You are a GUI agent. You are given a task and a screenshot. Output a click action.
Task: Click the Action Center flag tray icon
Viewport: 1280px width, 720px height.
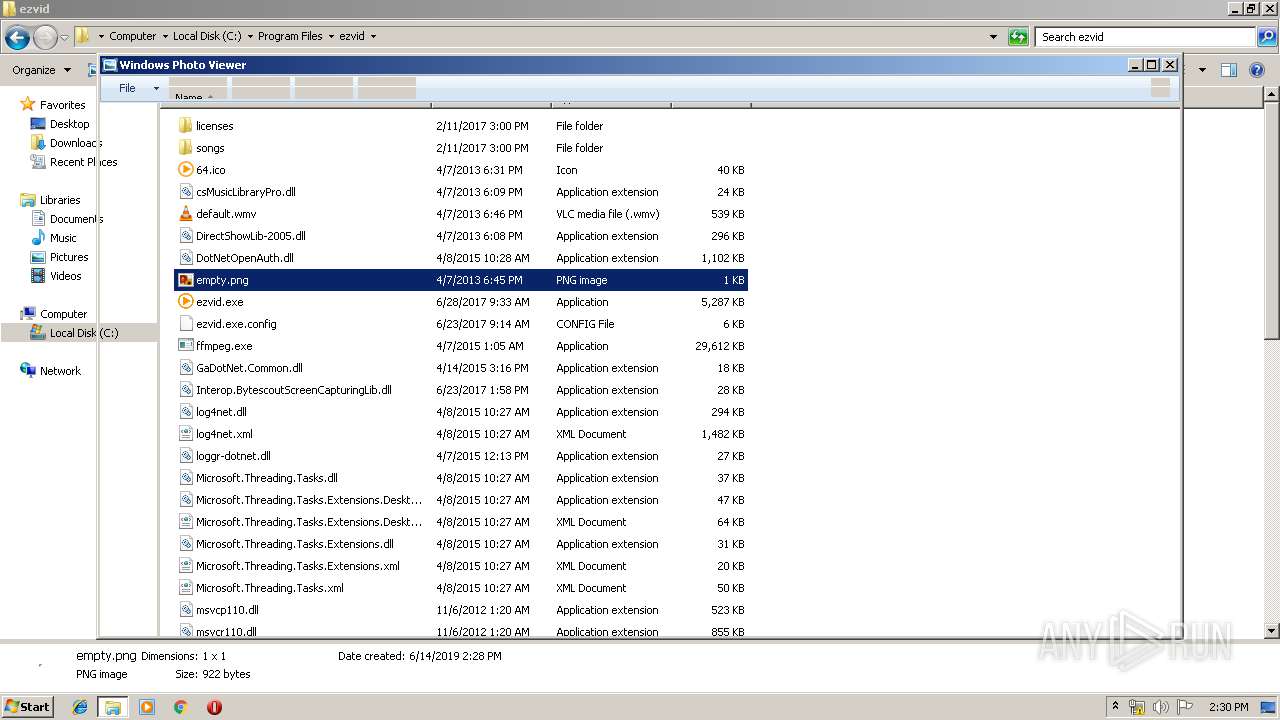1185,707
